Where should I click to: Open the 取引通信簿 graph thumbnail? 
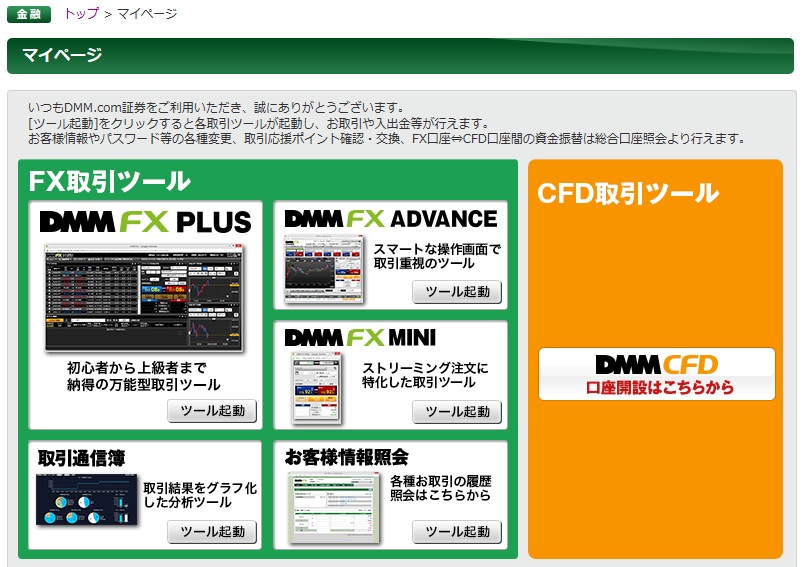(x=87, y=499)
